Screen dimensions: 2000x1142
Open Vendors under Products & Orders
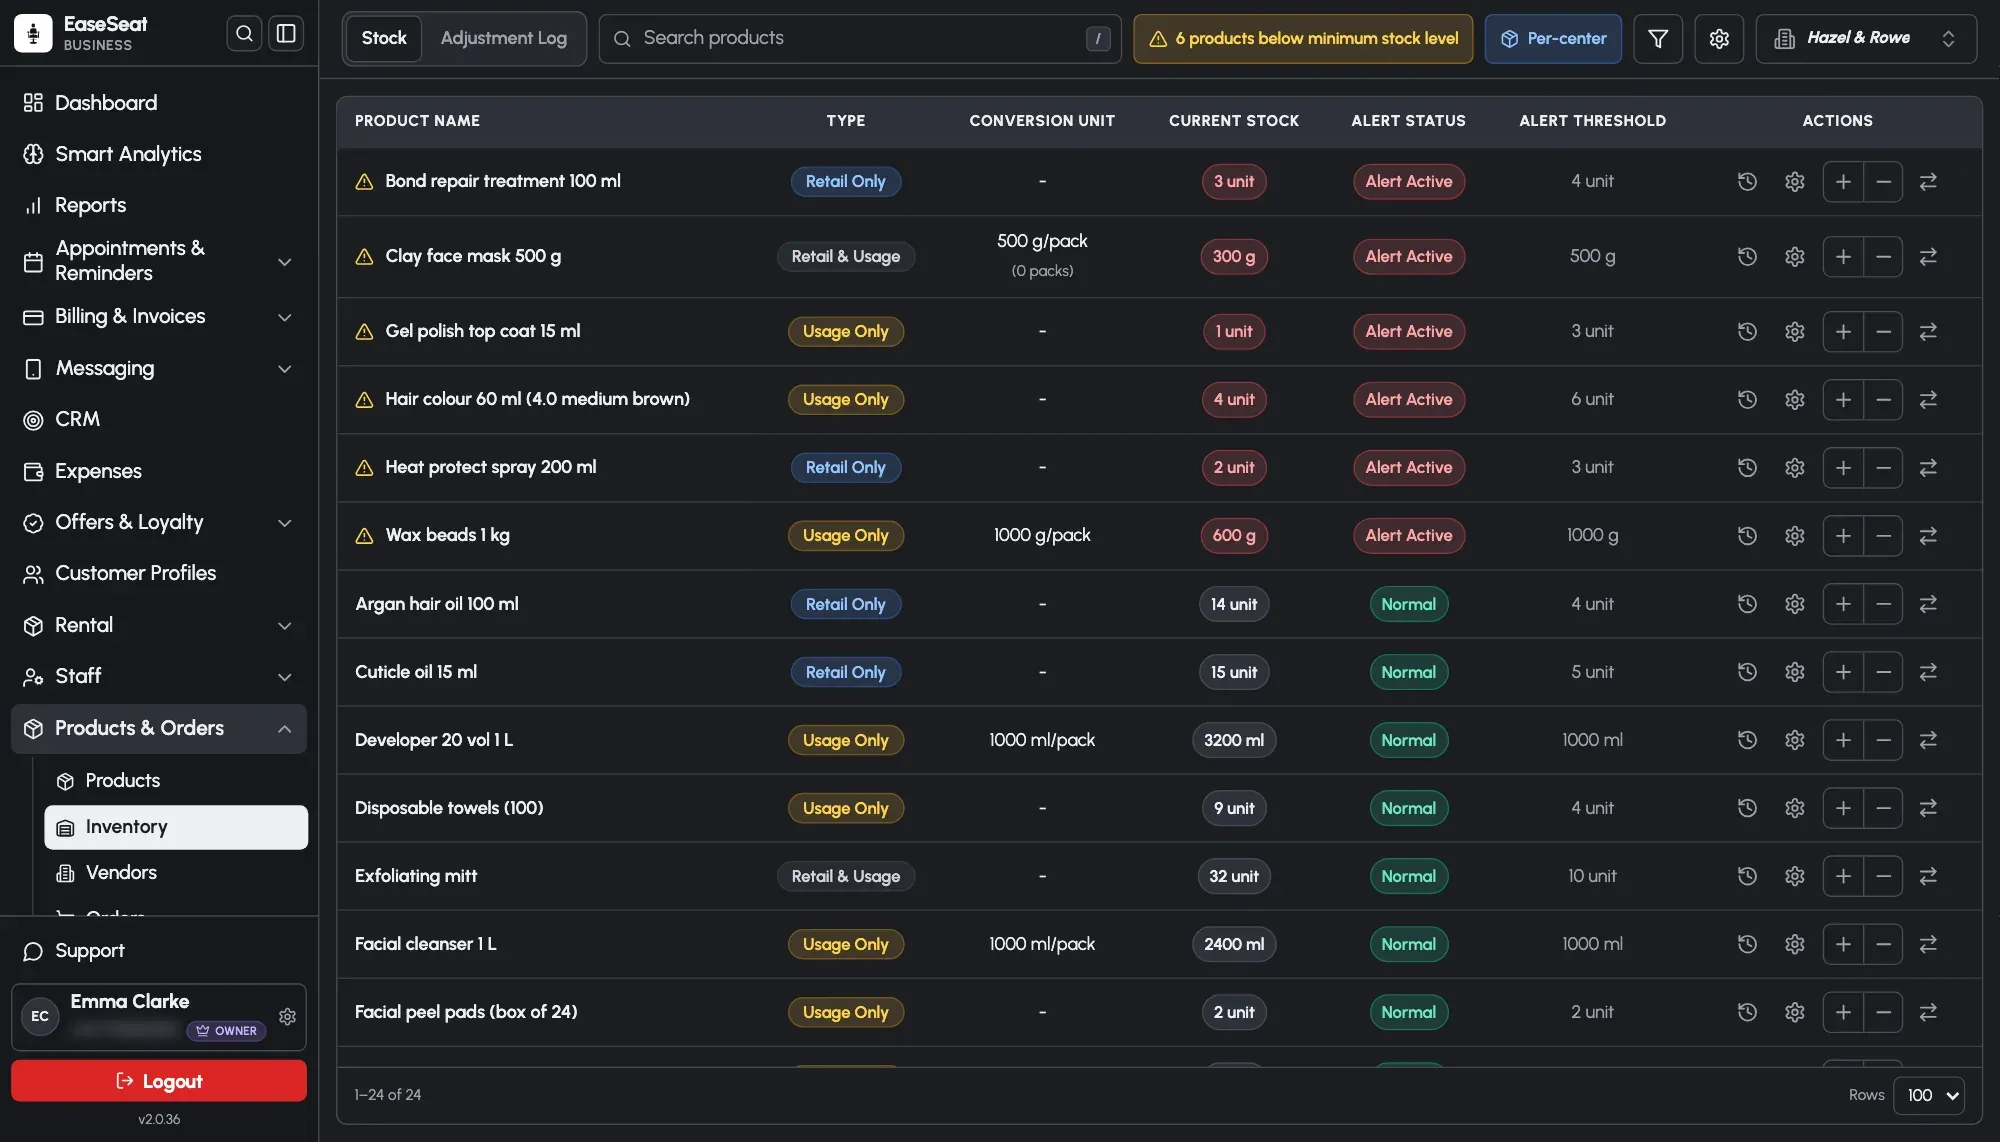[x=176, y=873]
